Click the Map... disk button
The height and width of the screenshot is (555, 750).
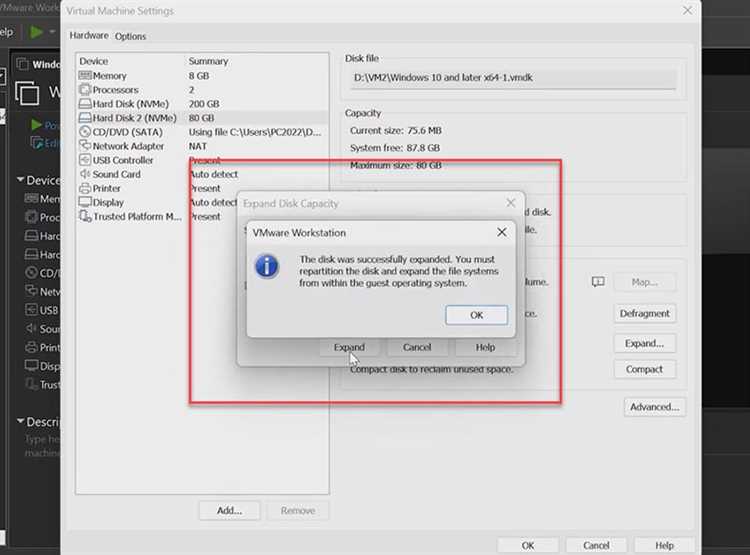tap(644, 282)
